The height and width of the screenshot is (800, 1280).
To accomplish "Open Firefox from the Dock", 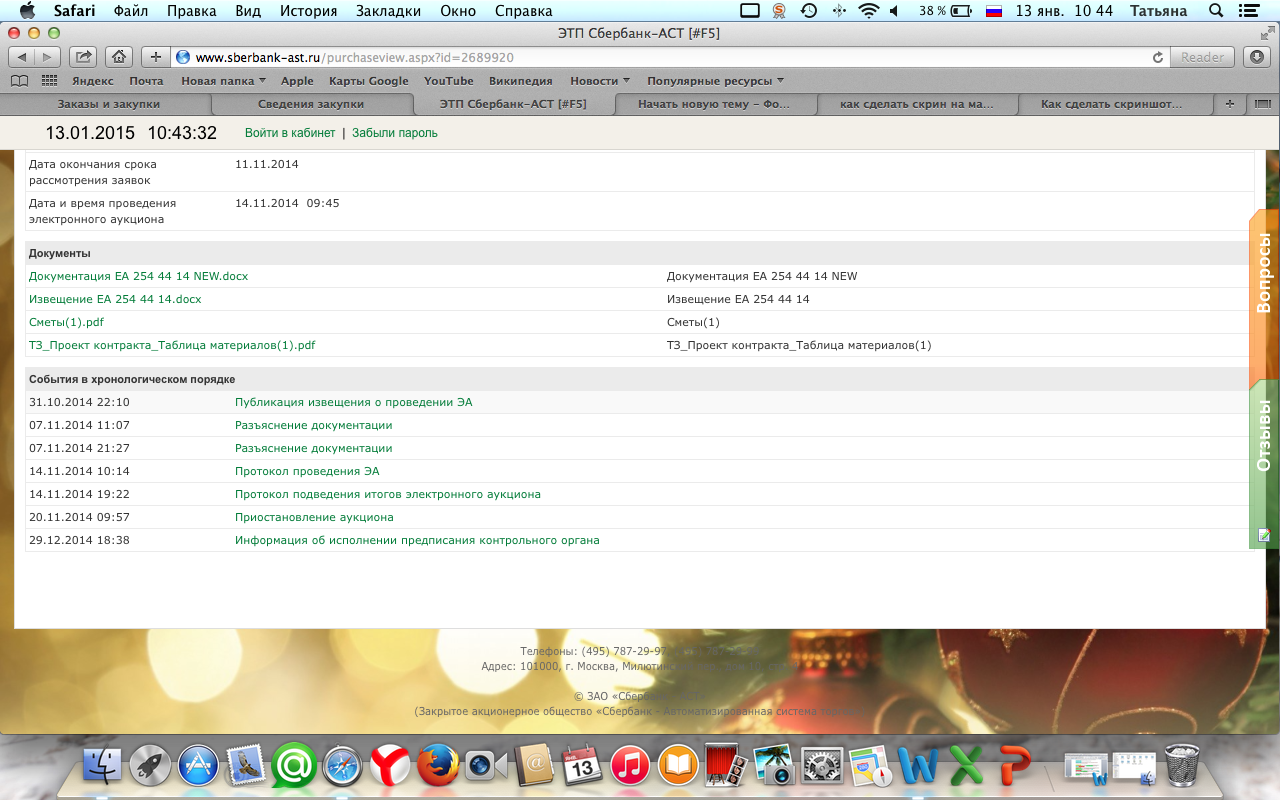I will [438, 767].
